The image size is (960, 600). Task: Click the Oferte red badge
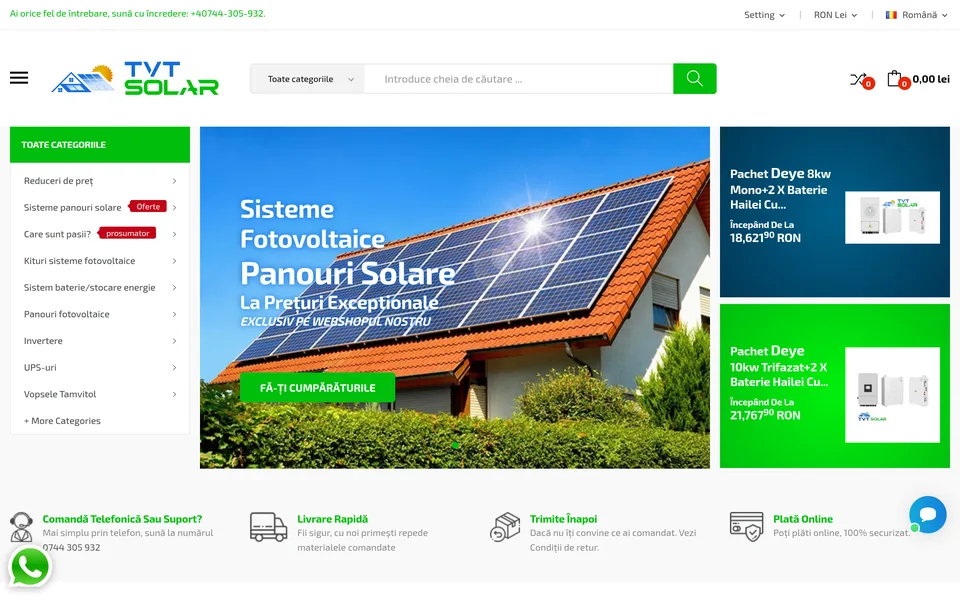(x=148, y=207)
